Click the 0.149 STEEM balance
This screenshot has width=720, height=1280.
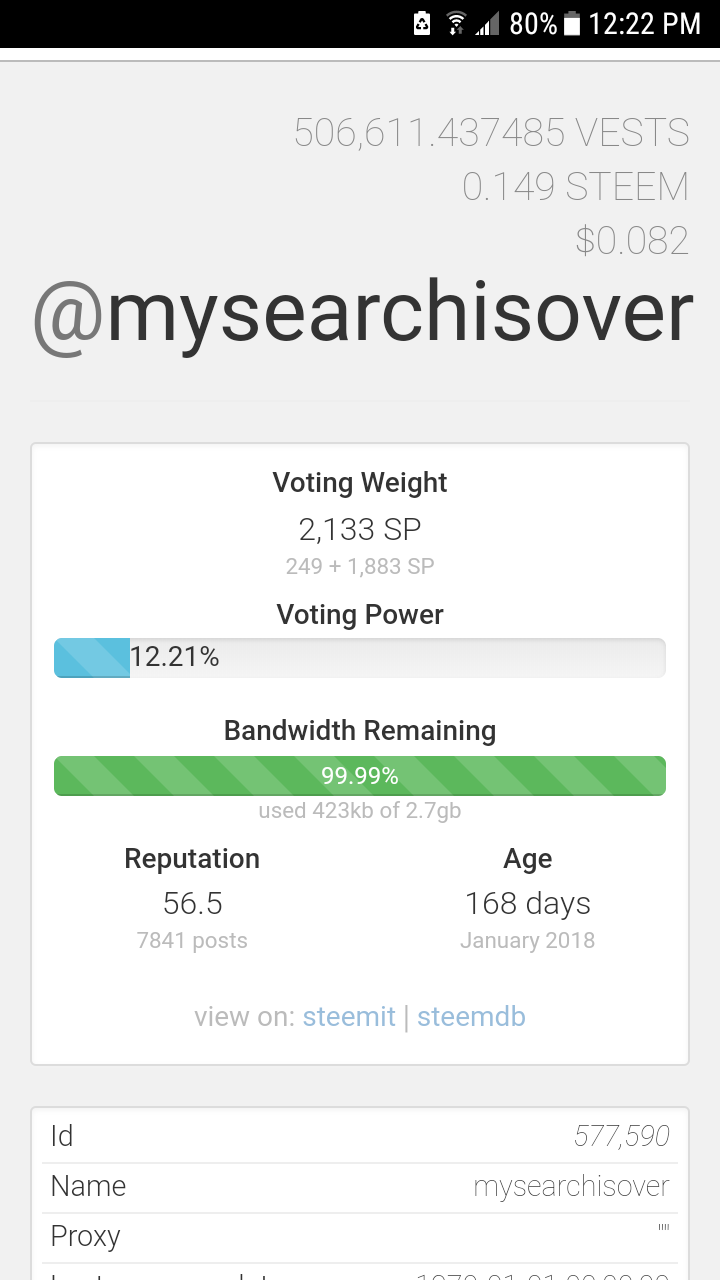576,187
